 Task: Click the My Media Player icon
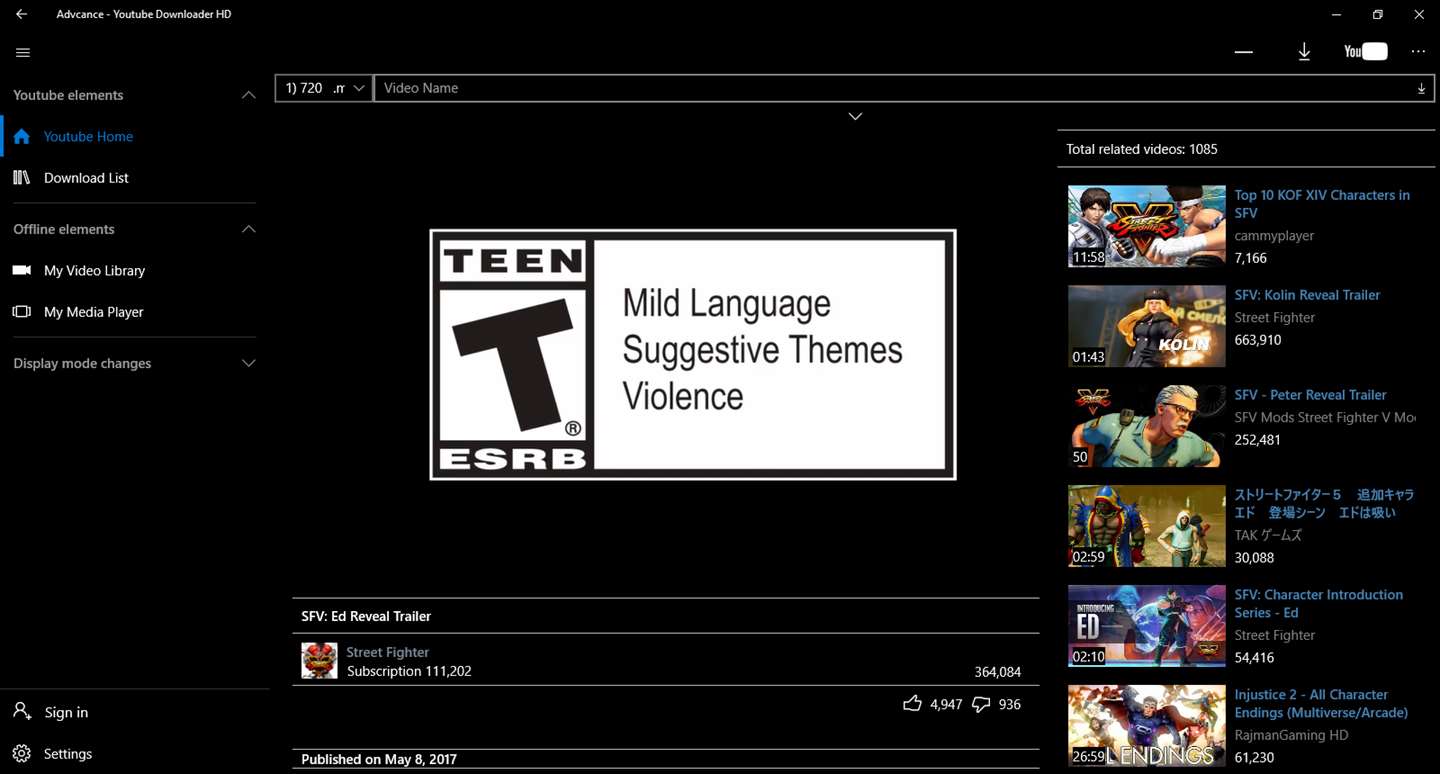(22, 312)
